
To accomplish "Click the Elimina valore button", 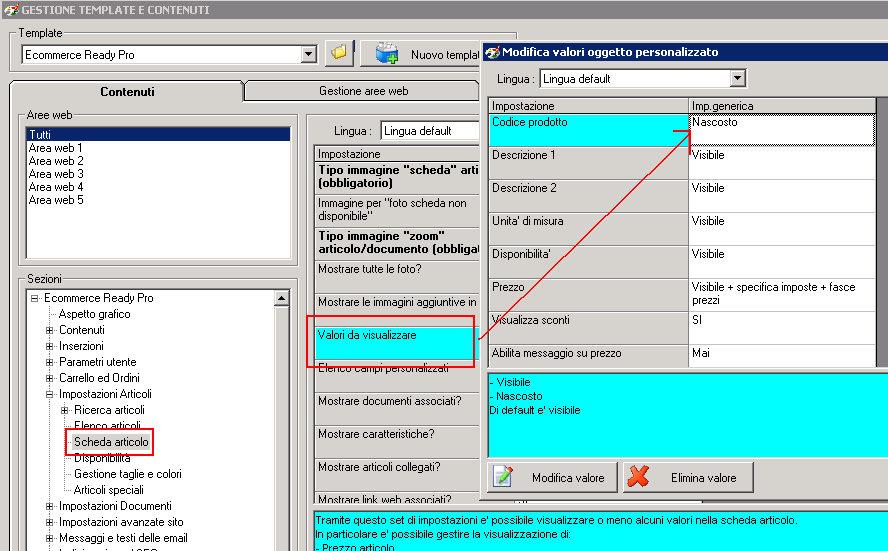I will (x=688, y=477).
